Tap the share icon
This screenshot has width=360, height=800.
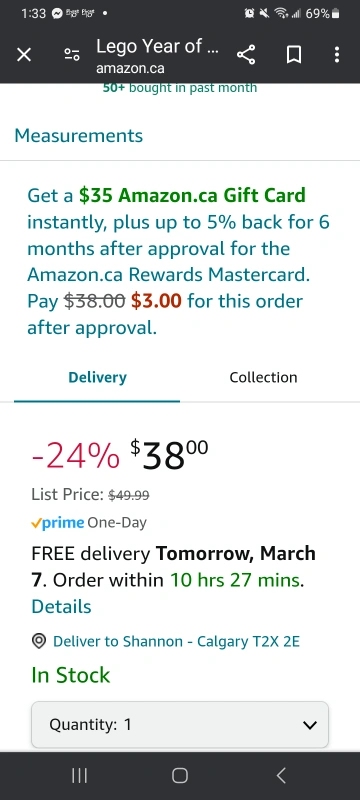click(x=246, y=55)
